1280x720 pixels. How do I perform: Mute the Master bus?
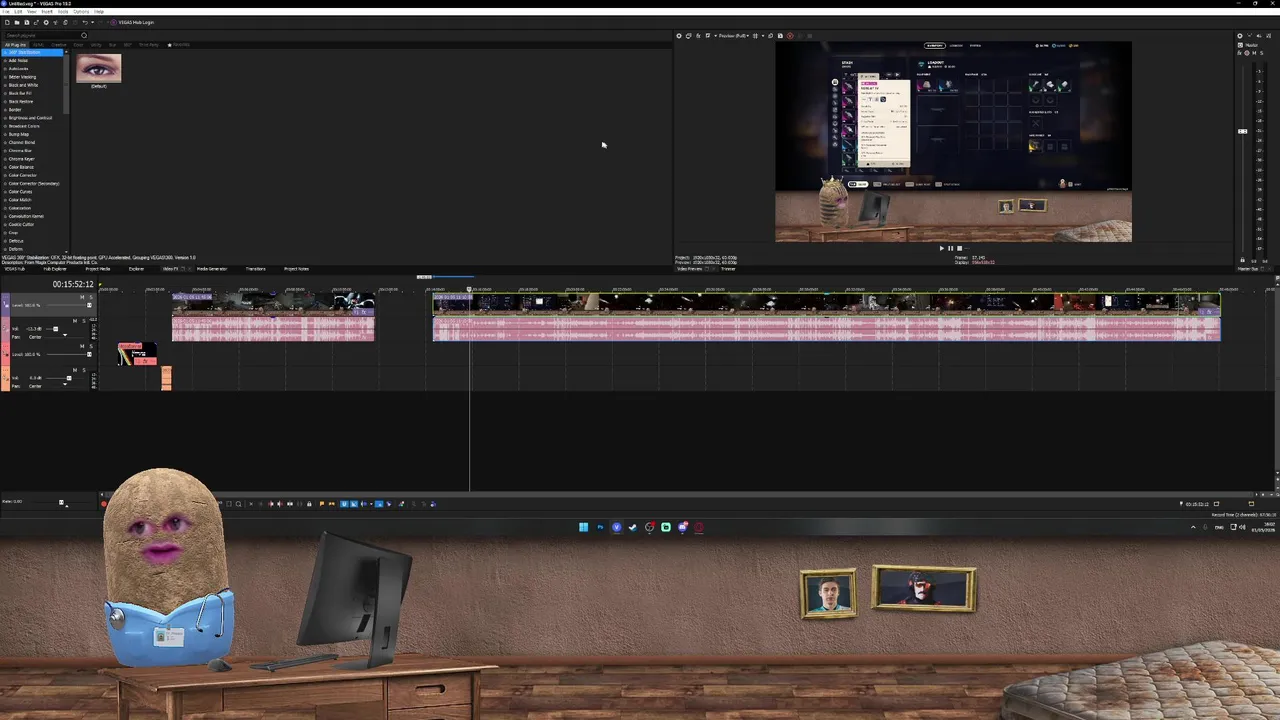(1254, 53)
